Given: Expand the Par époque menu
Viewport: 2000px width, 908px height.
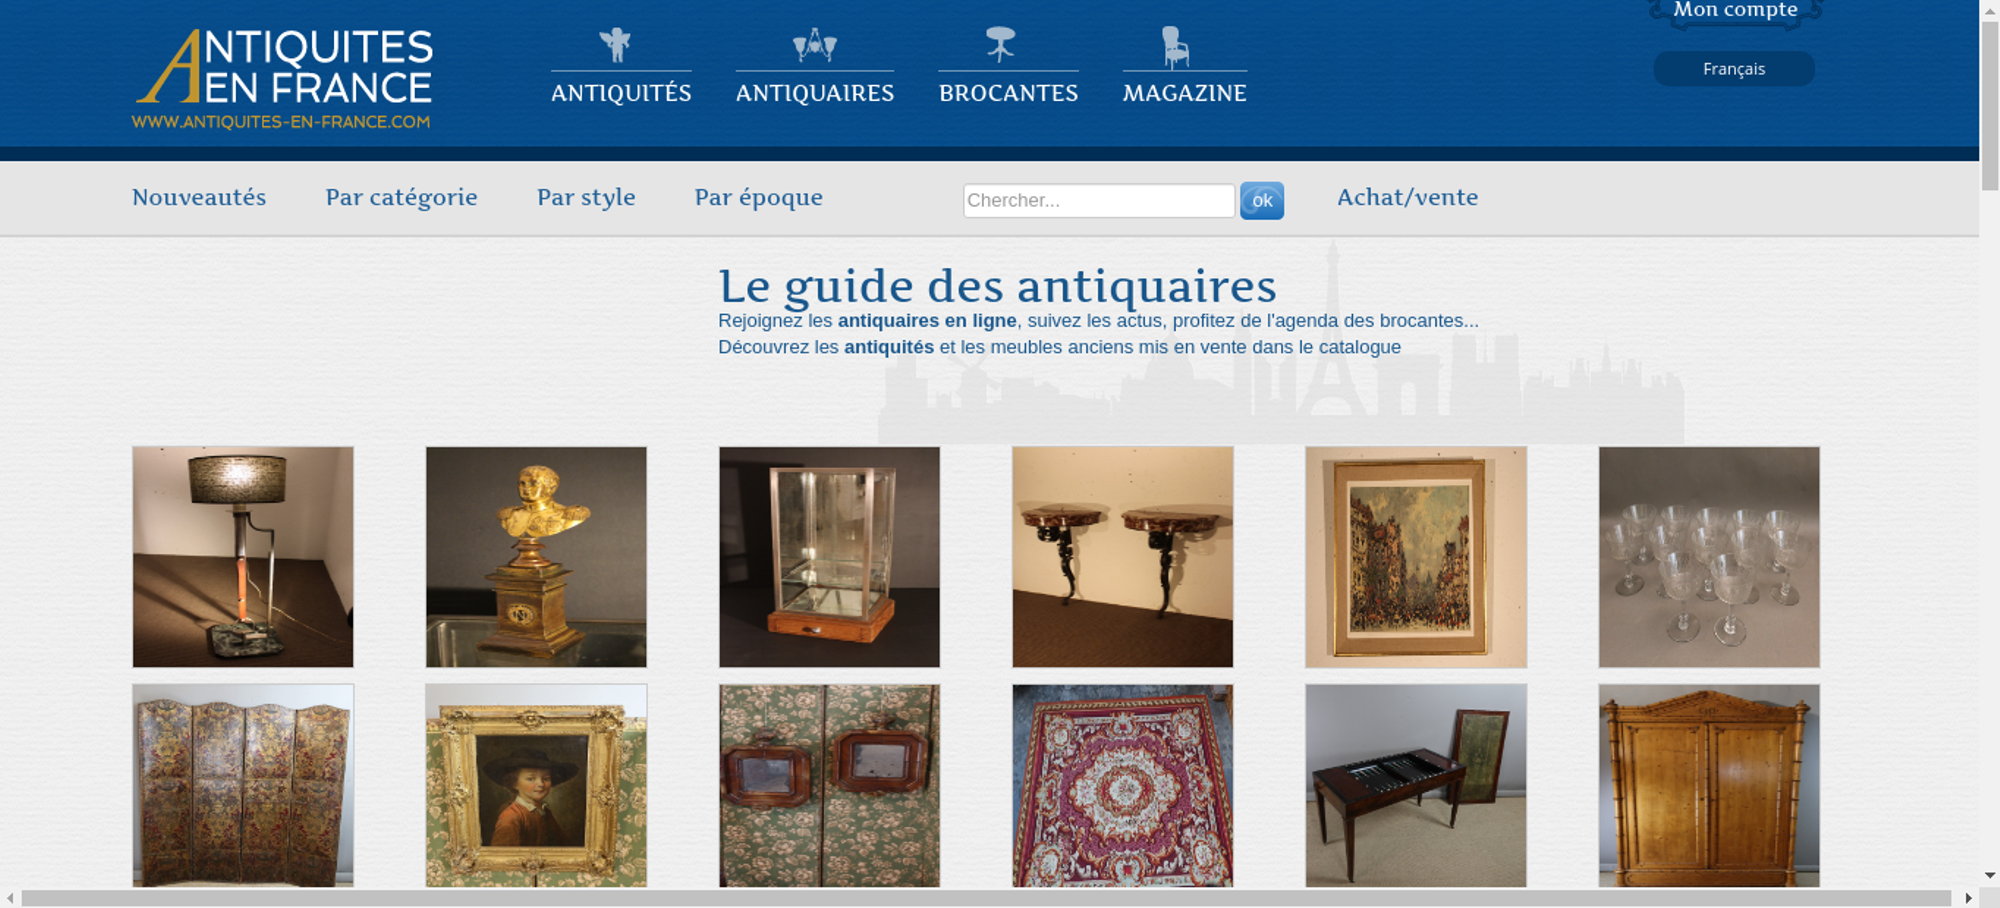Looking at the screenshot, I should tap(759, 198).
